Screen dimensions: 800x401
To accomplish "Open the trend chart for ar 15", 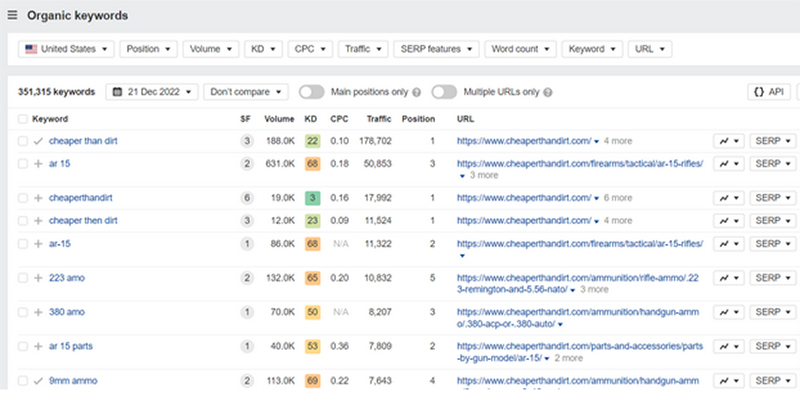I will tap(729, 164).
